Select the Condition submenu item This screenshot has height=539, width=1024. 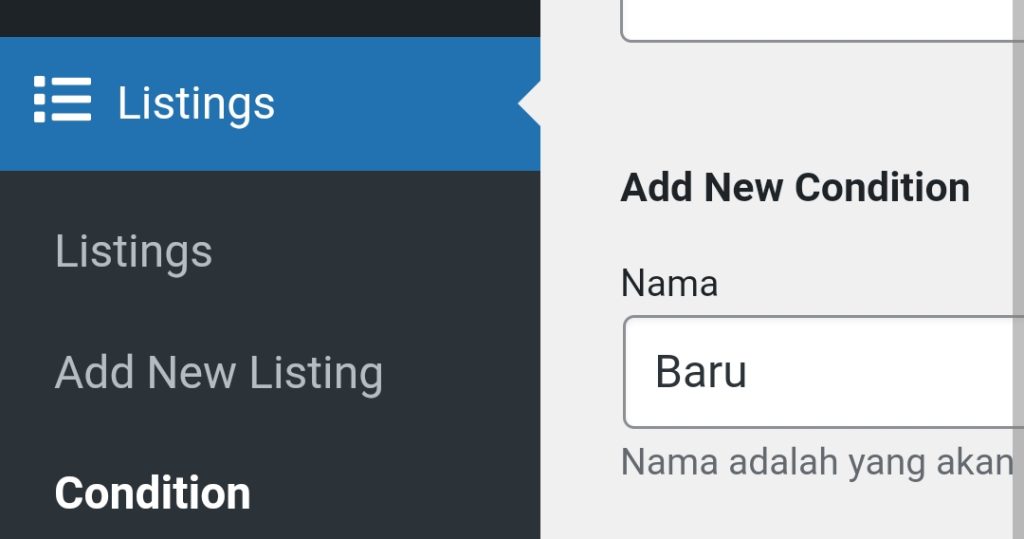[152, 493]
